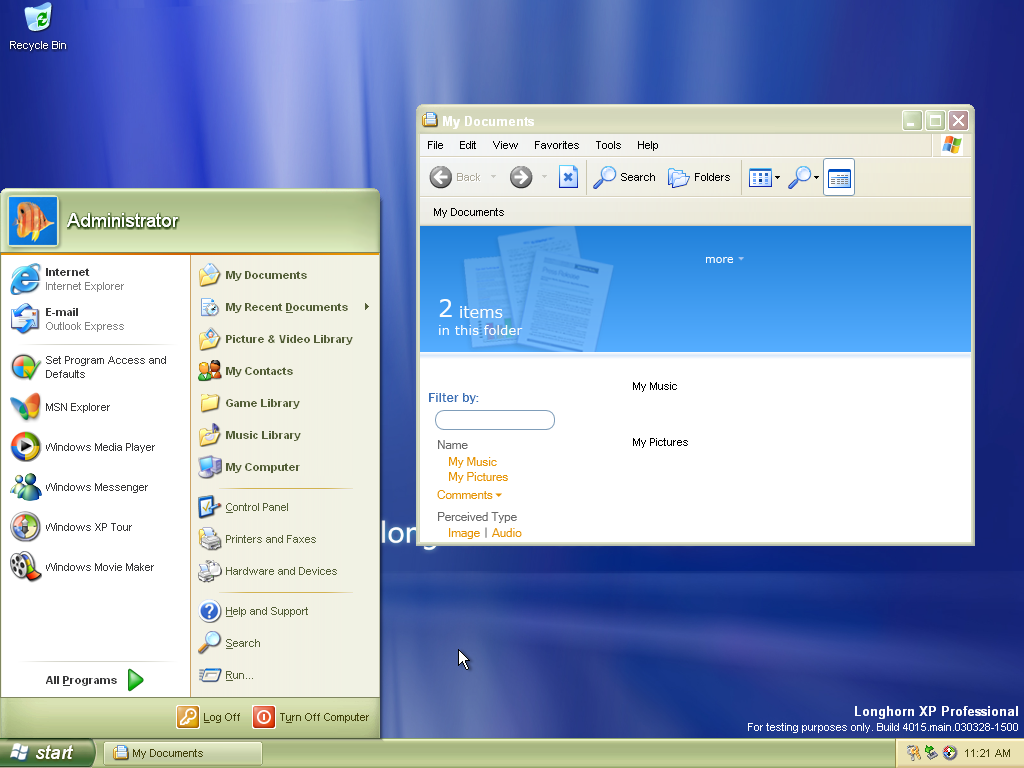The height and width of the screenshot is (768, 1024).
Task: Open the Tools menu
Action: [x=608, y=145]
